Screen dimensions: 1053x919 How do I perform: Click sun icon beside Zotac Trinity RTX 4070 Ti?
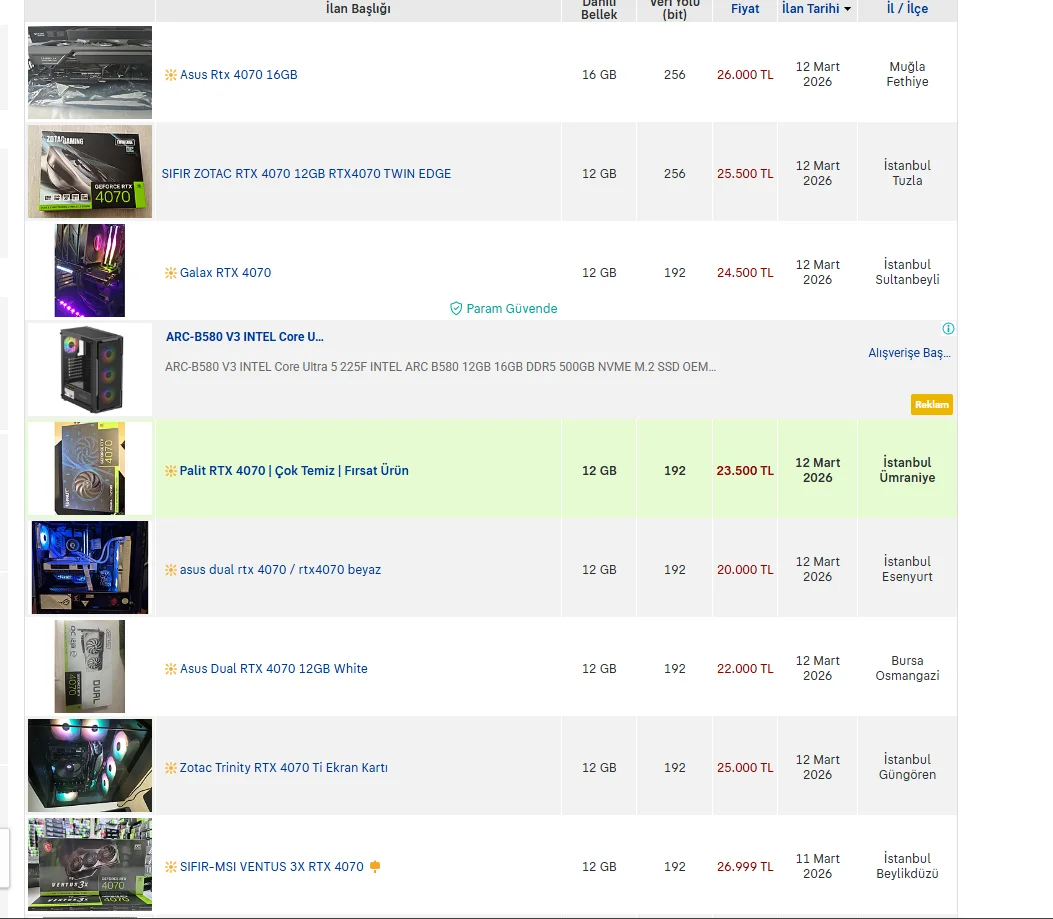point(171,768)
